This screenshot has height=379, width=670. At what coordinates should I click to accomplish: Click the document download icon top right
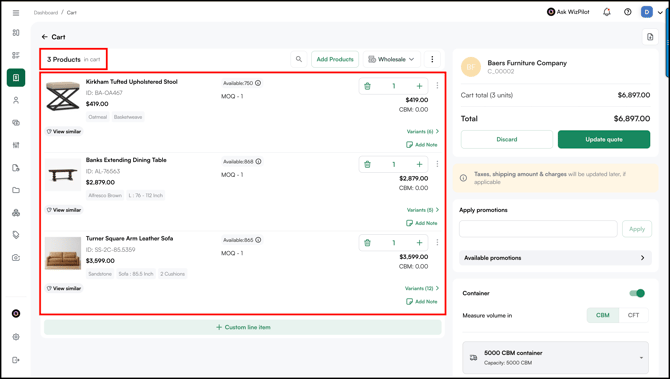point(650,37)
